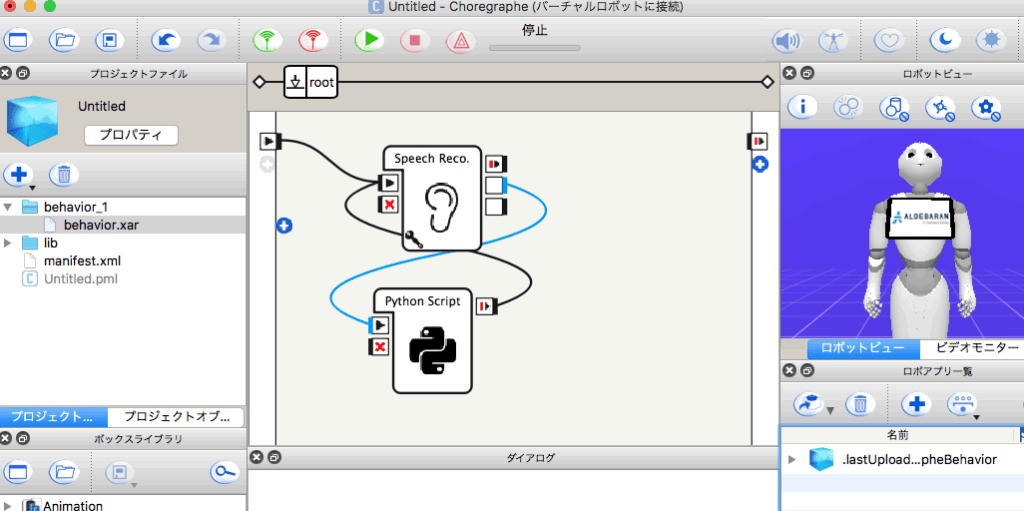The height and width of the screenshot is (511, 1024).
Task: Select the lib folder row
Action: pyautogui.click(x=123, y=243)
